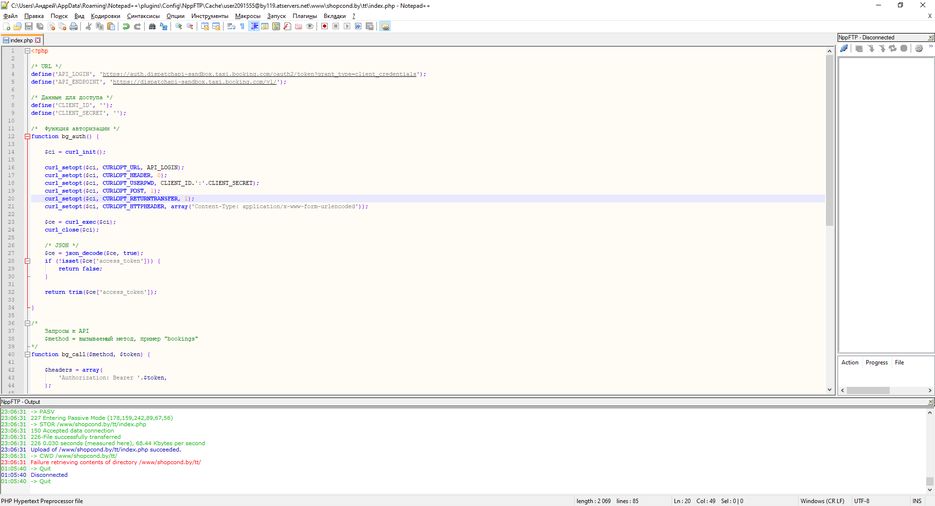Open the Макросы menu
Screen dimensions: 935x506
tap(248, 16)
